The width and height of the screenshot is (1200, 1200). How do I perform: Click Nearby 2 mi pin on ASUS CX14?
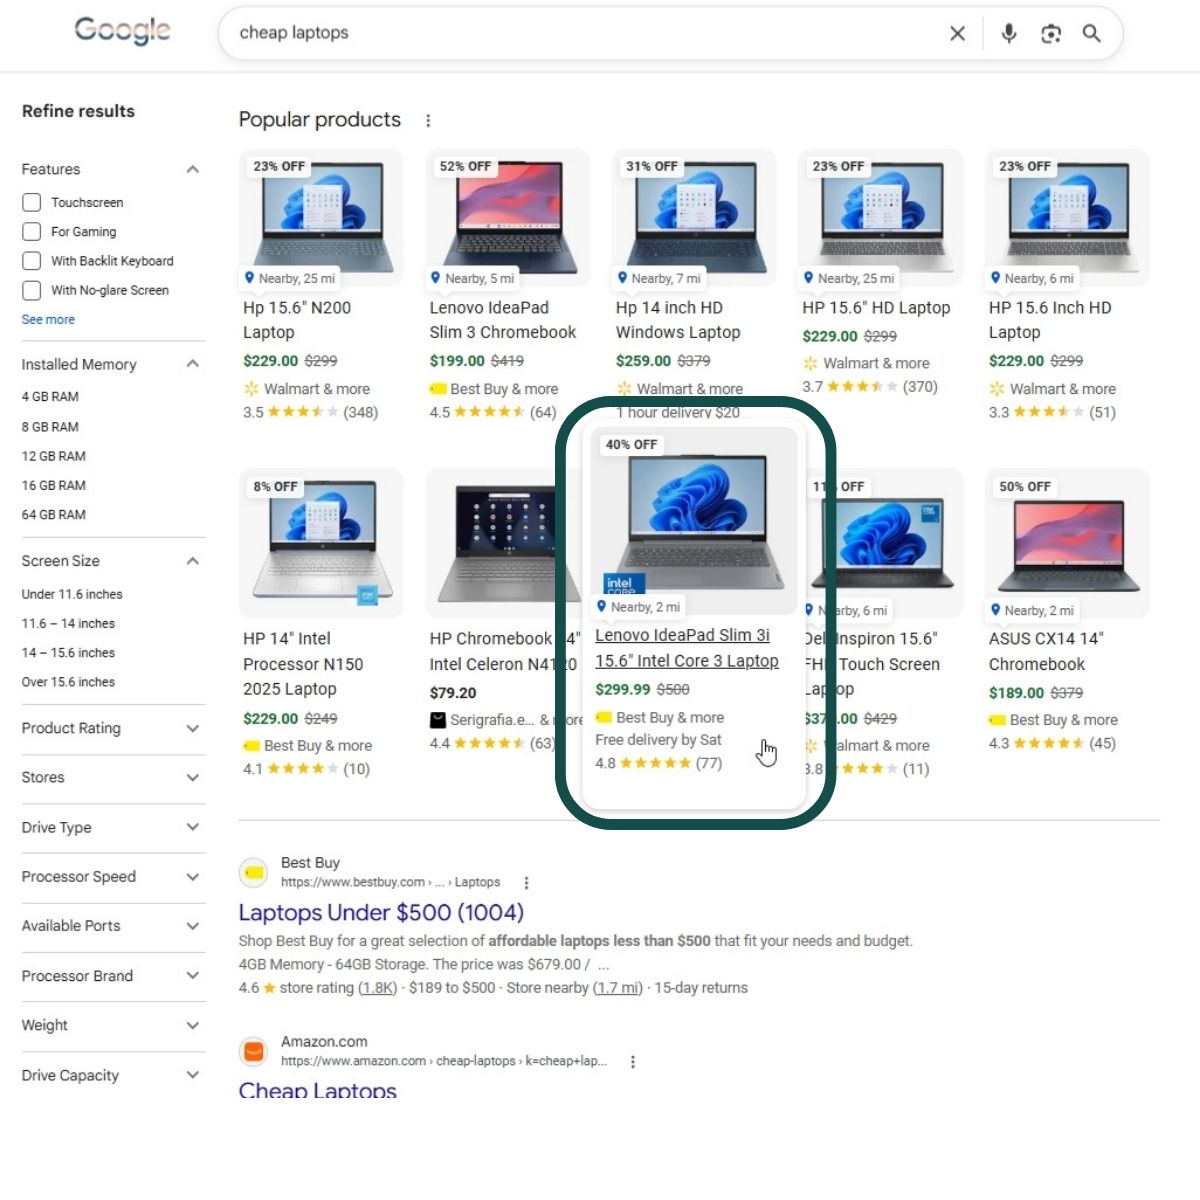[x=996, y=610]
